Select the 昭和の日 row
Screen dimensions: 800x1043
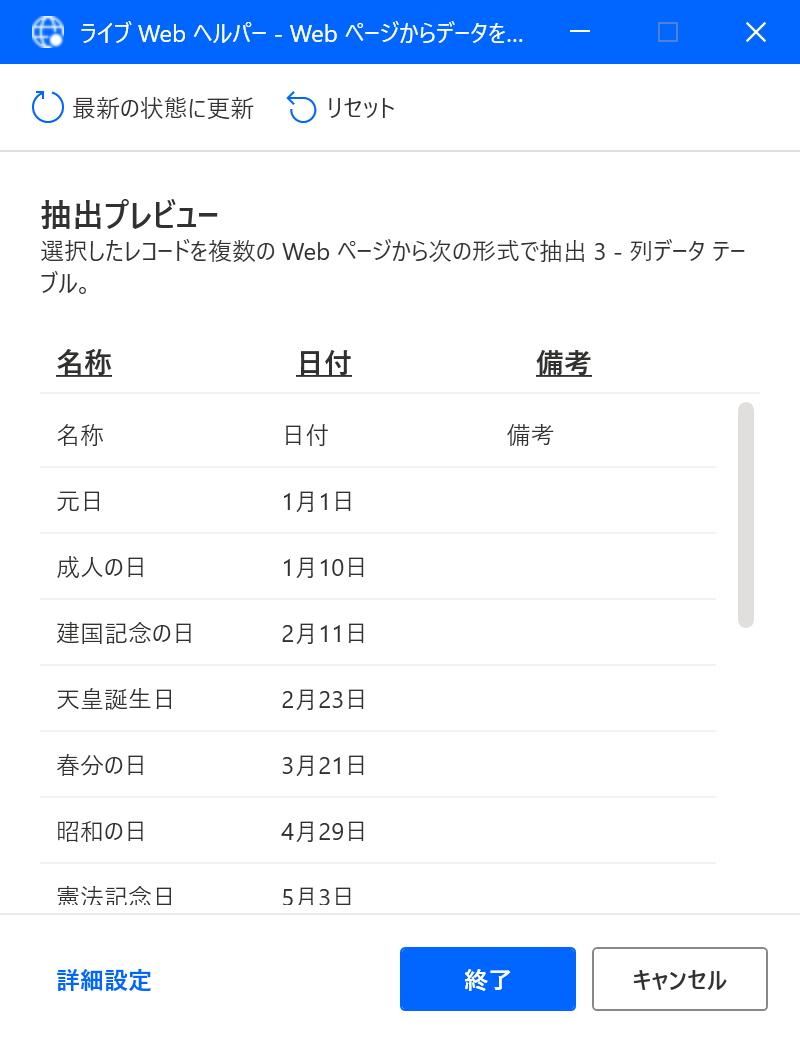(x=378, y=830)
